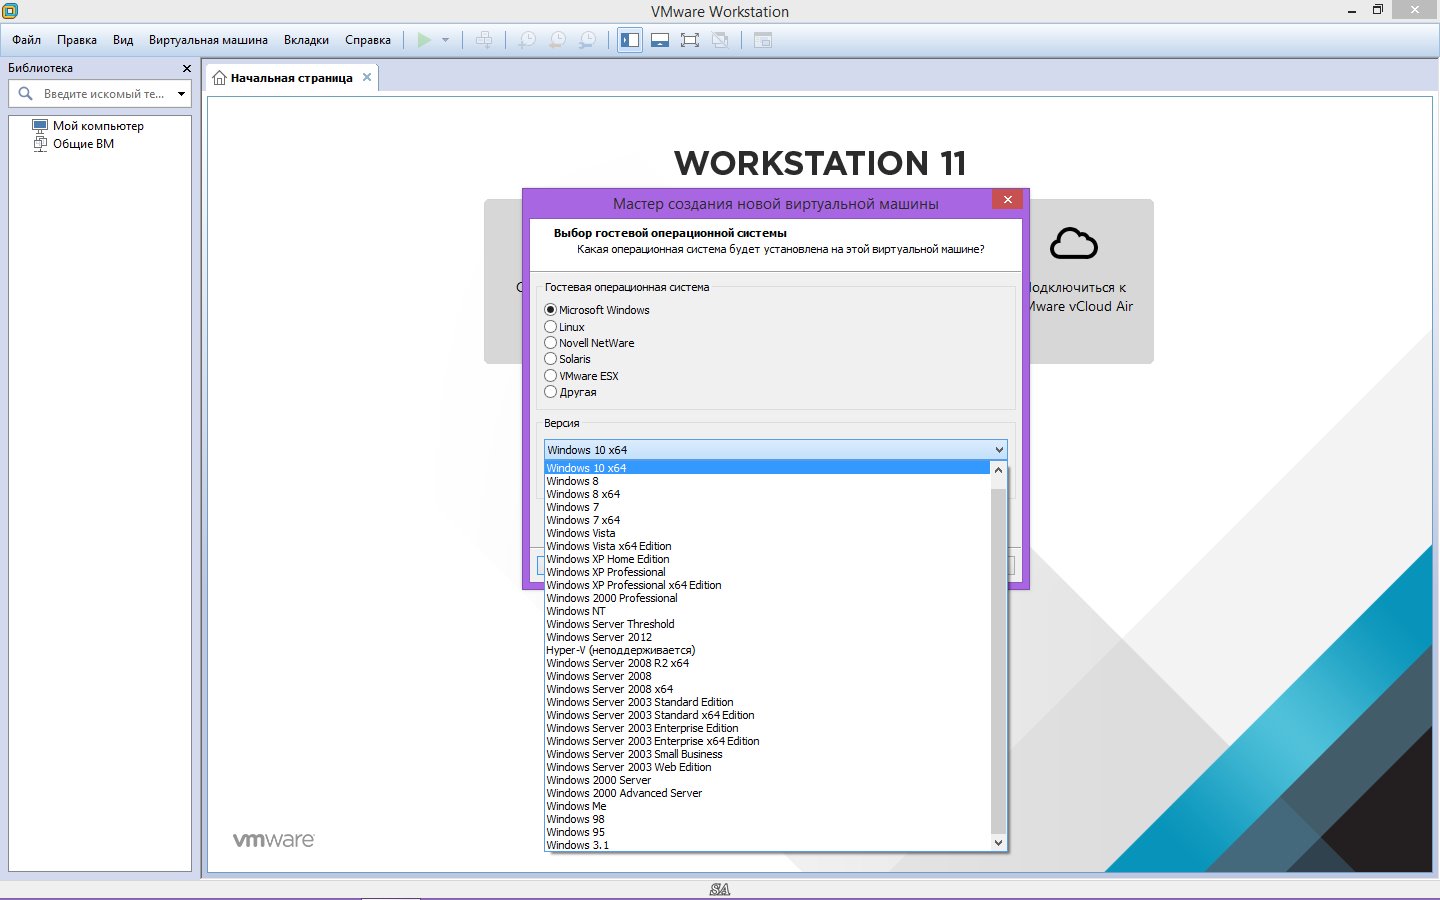Choose Windows 8 x64 from version list

[767, 494]
